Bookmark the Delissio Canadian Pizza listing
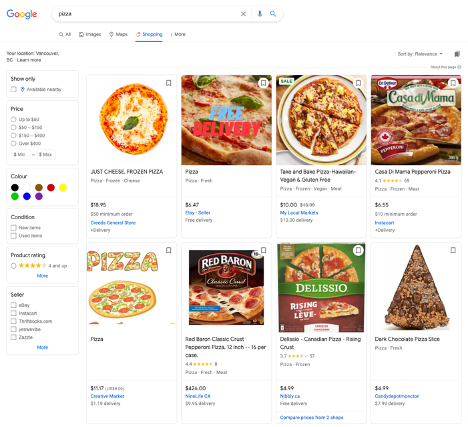468x427 pixels. tap(358, 250)
